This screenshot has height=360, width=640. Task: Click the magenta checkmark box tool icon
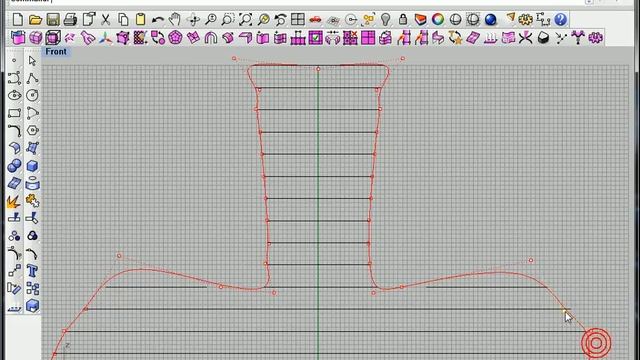tap(316, 38)
